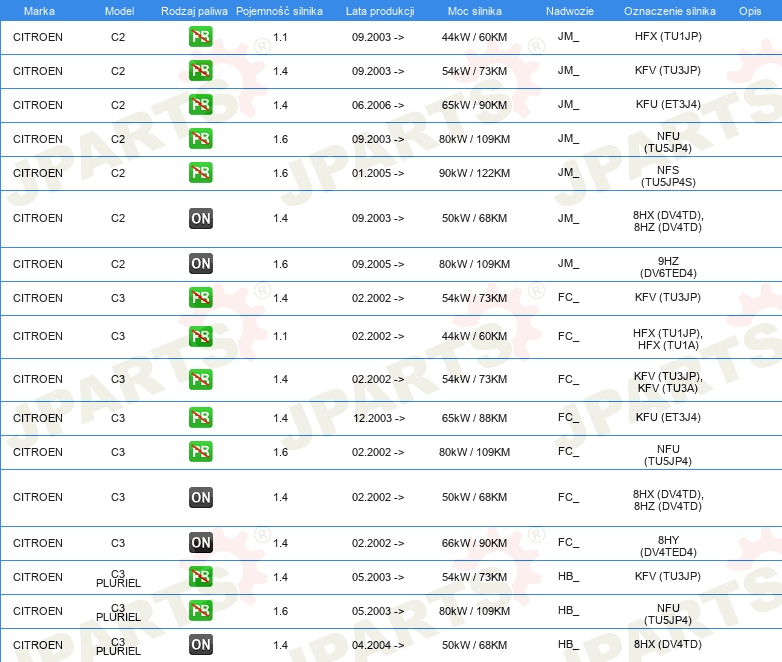The width and height of the screenshot is (782, 662).
Task: Click PB icon for C3 88KM row
Action: [x=200, y=418]
